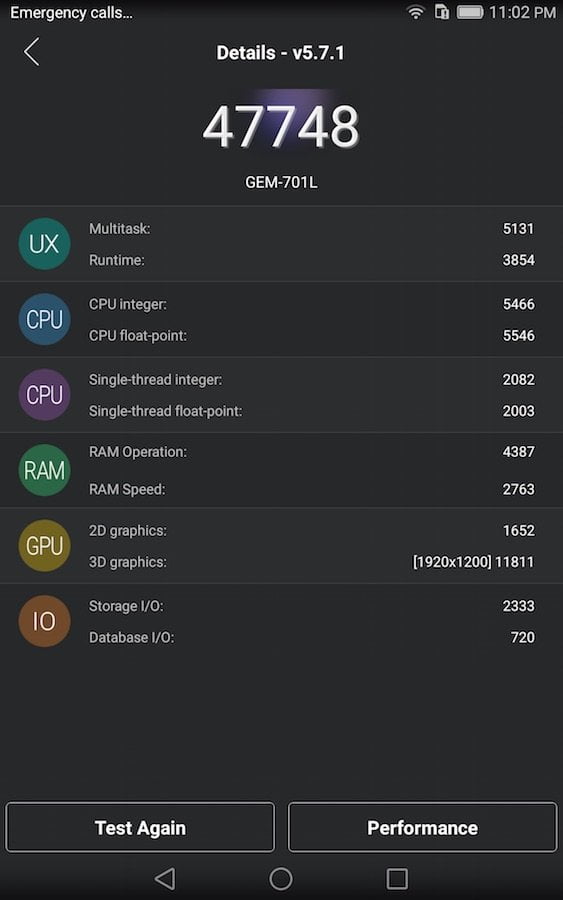Screen dimensions: 563x900
Task: Tap the orange IO category icon
Action: tap(44, 621)
